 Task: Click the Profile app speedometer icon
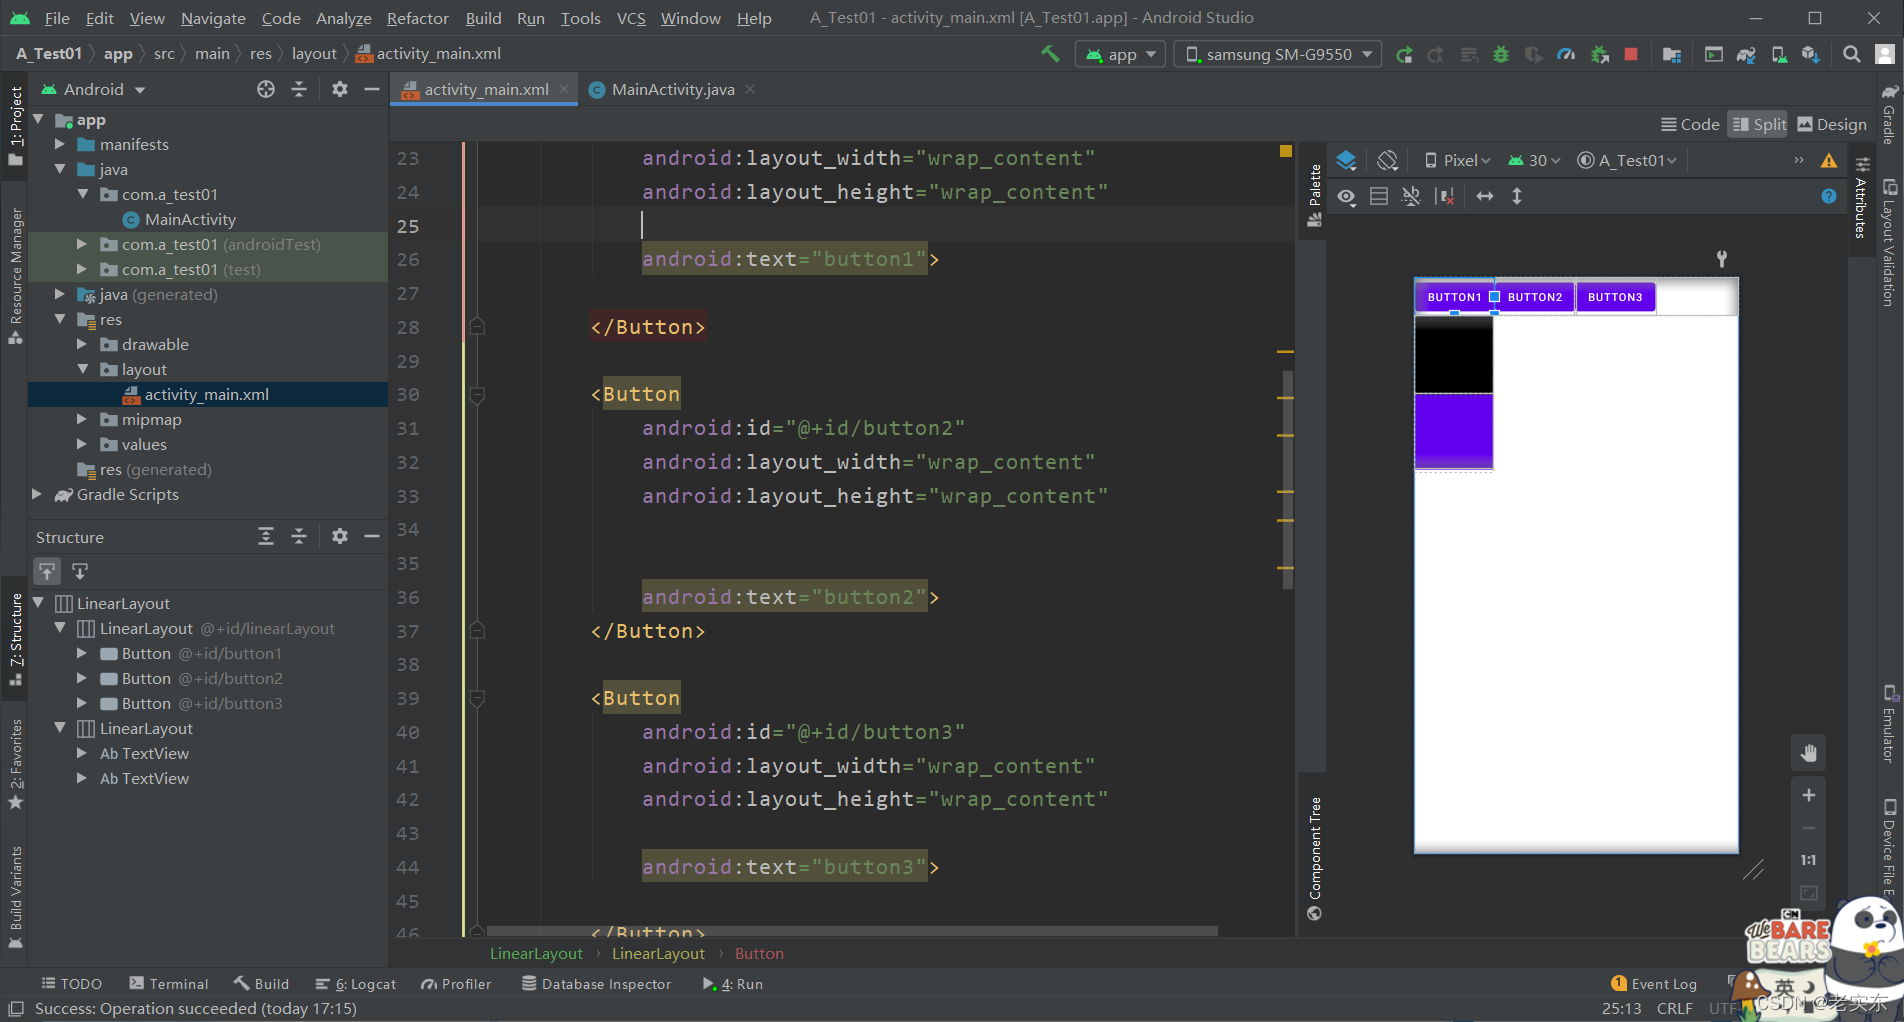[1567, 54]
